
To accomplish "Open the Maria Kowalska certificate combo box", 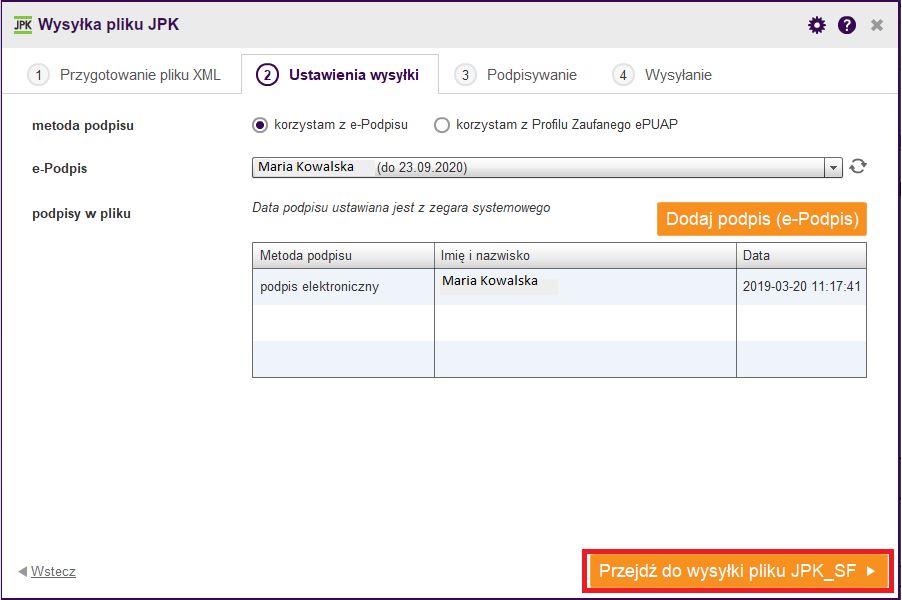I will tap(547, 167).
